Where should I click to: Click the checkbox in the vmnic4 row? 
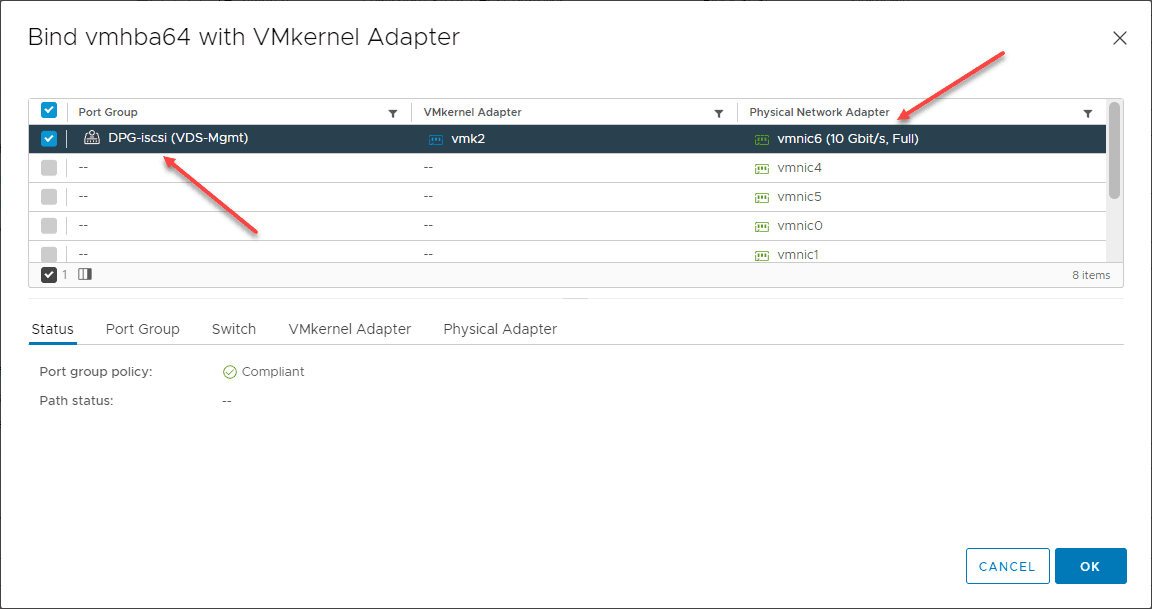pyautogui.click(x=49, y=168)
